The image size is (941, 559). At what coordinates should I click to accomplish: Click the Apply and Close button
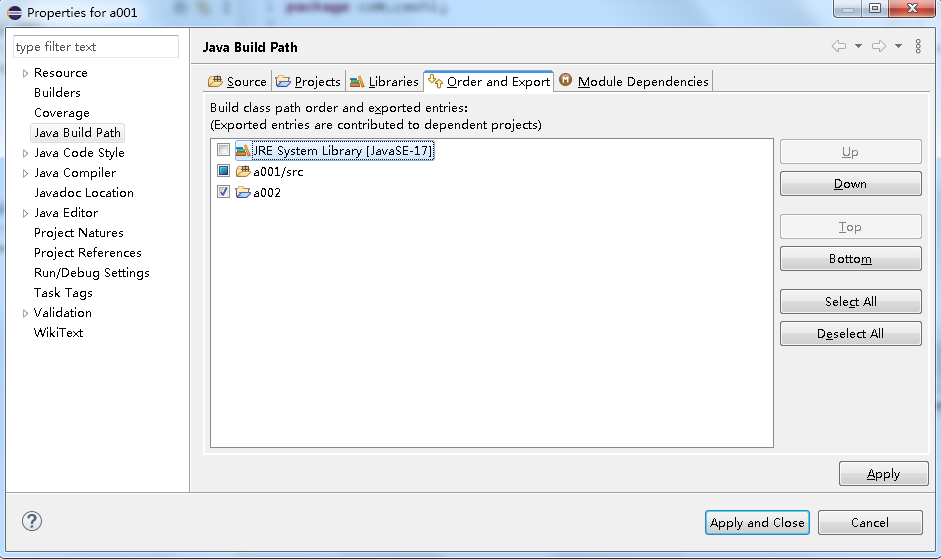(757, 522)
